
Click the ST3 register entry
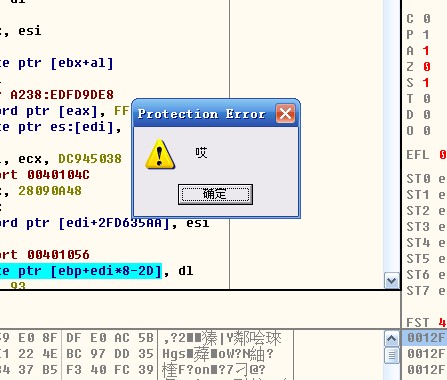coord(426,227)
